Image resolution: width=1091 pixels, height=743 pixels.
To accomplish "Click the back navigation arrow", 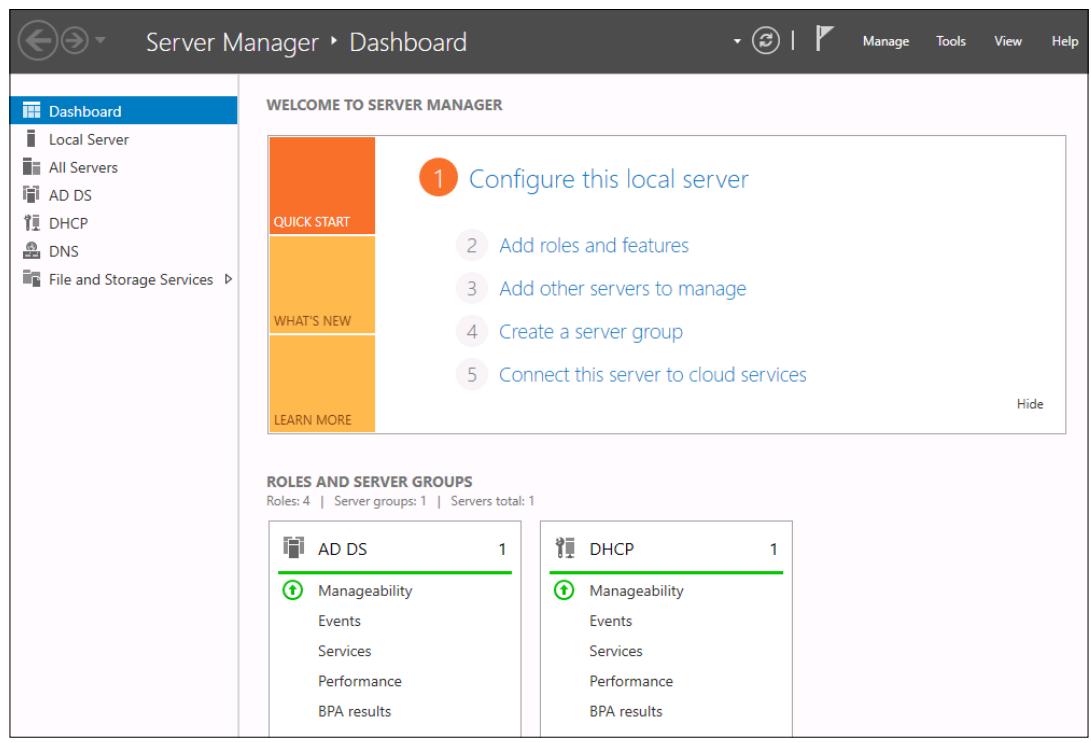I will pyautogui.click(x=38, y=41).
